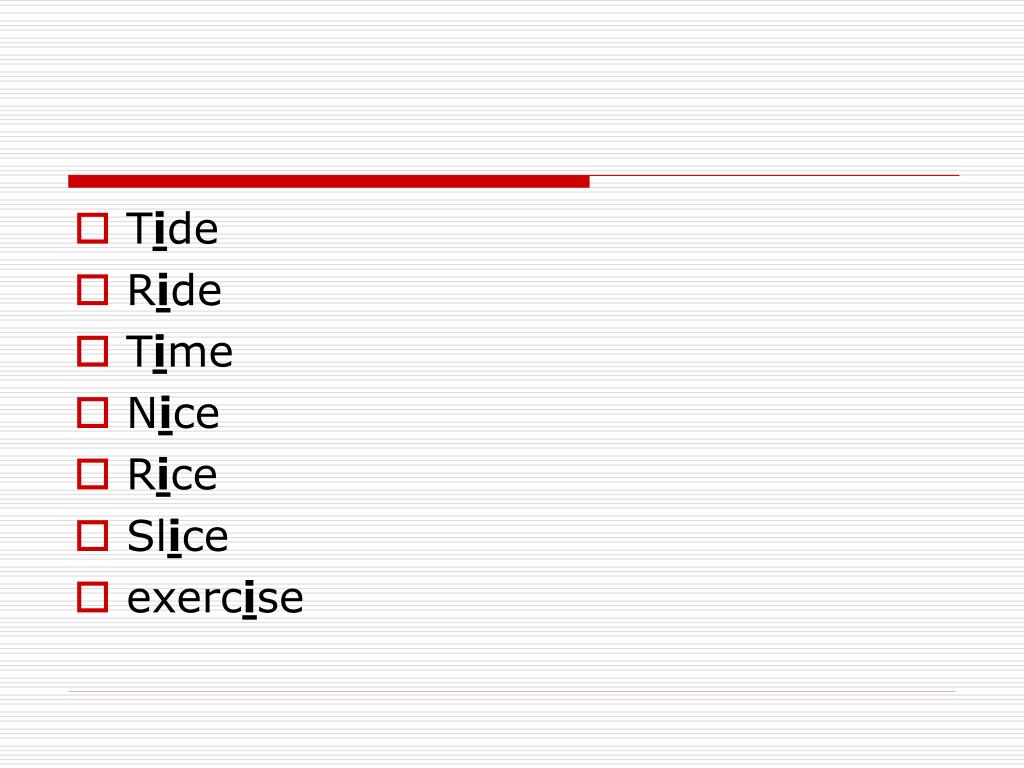The width and height of the screenshot is (1024, 768).
Task: Click the red square bullet beside Tide
Action: point(92,229)
